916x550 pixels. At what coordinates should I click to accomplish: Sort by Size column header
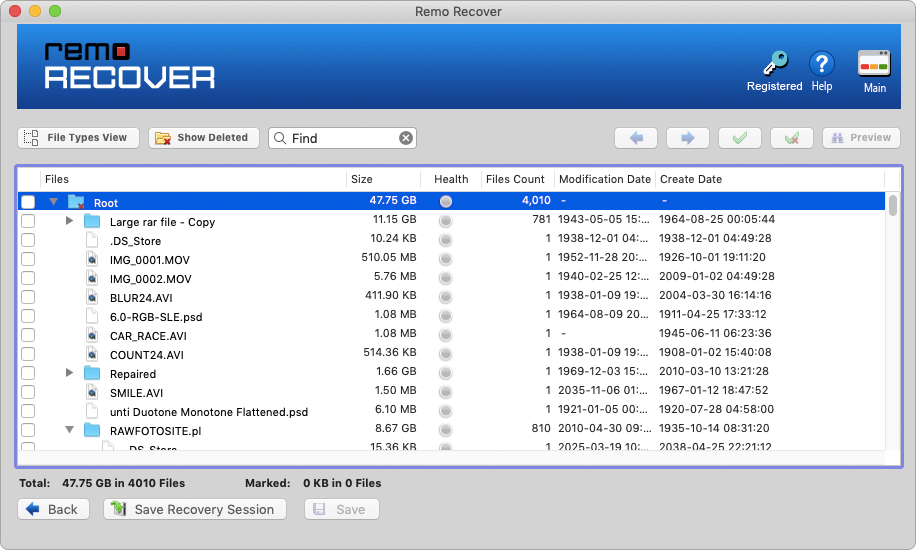click(383, 179)
